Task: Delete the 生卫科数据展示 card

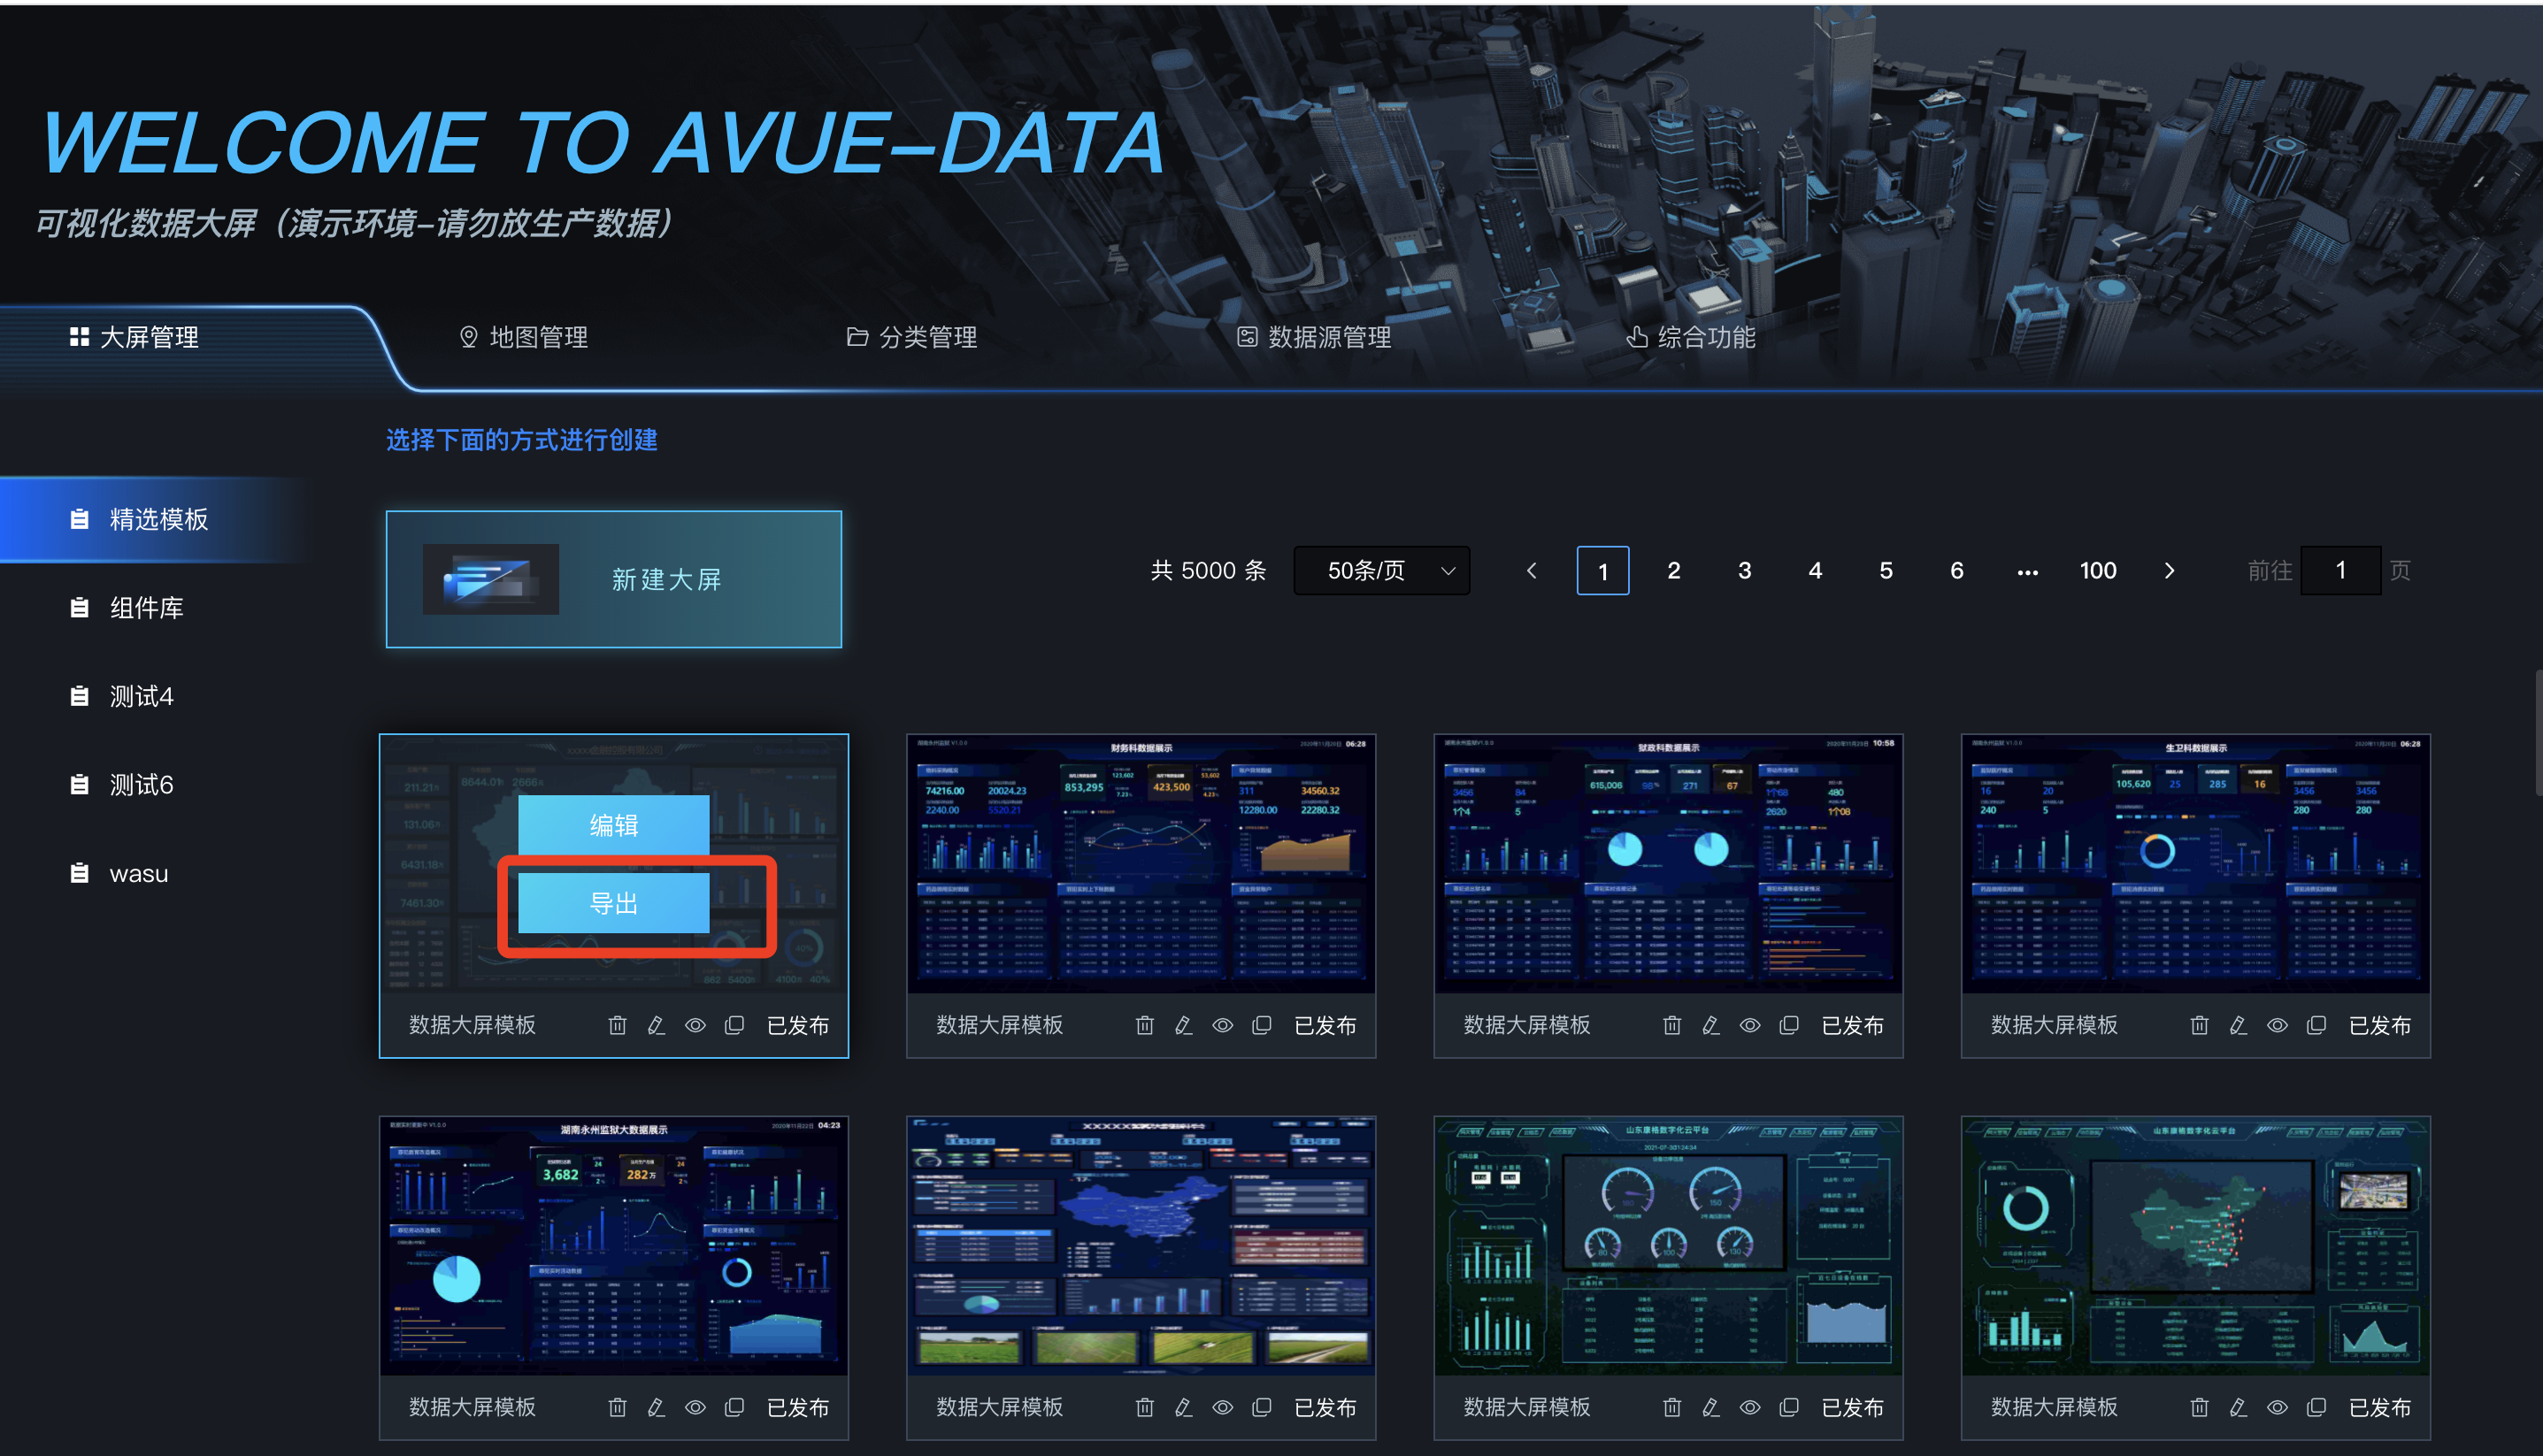Action: (x=2199, y=1025)
